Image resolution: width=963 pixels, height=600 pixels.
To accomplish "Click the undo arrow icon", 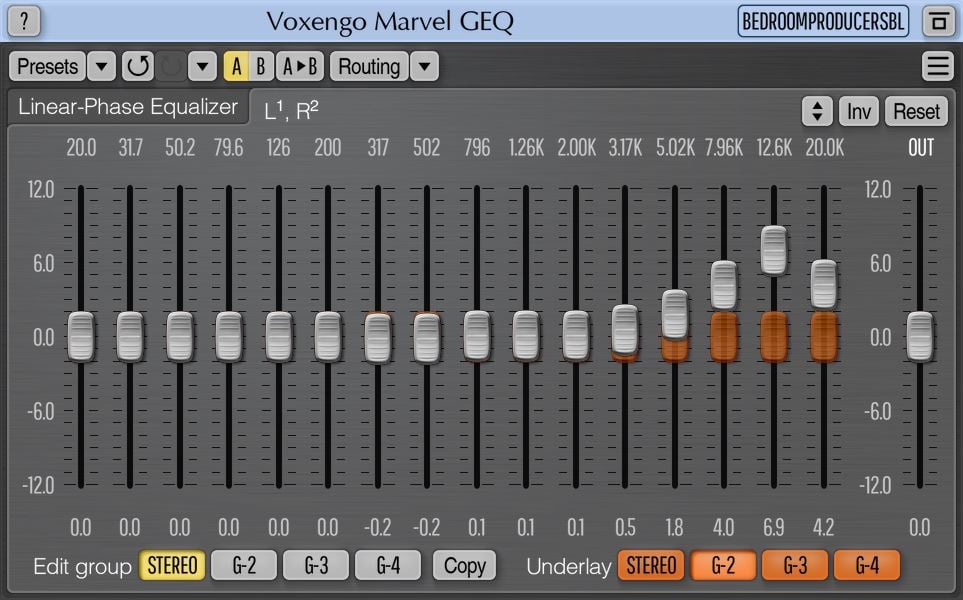I will pyautogui.click(x=138, y=66).
